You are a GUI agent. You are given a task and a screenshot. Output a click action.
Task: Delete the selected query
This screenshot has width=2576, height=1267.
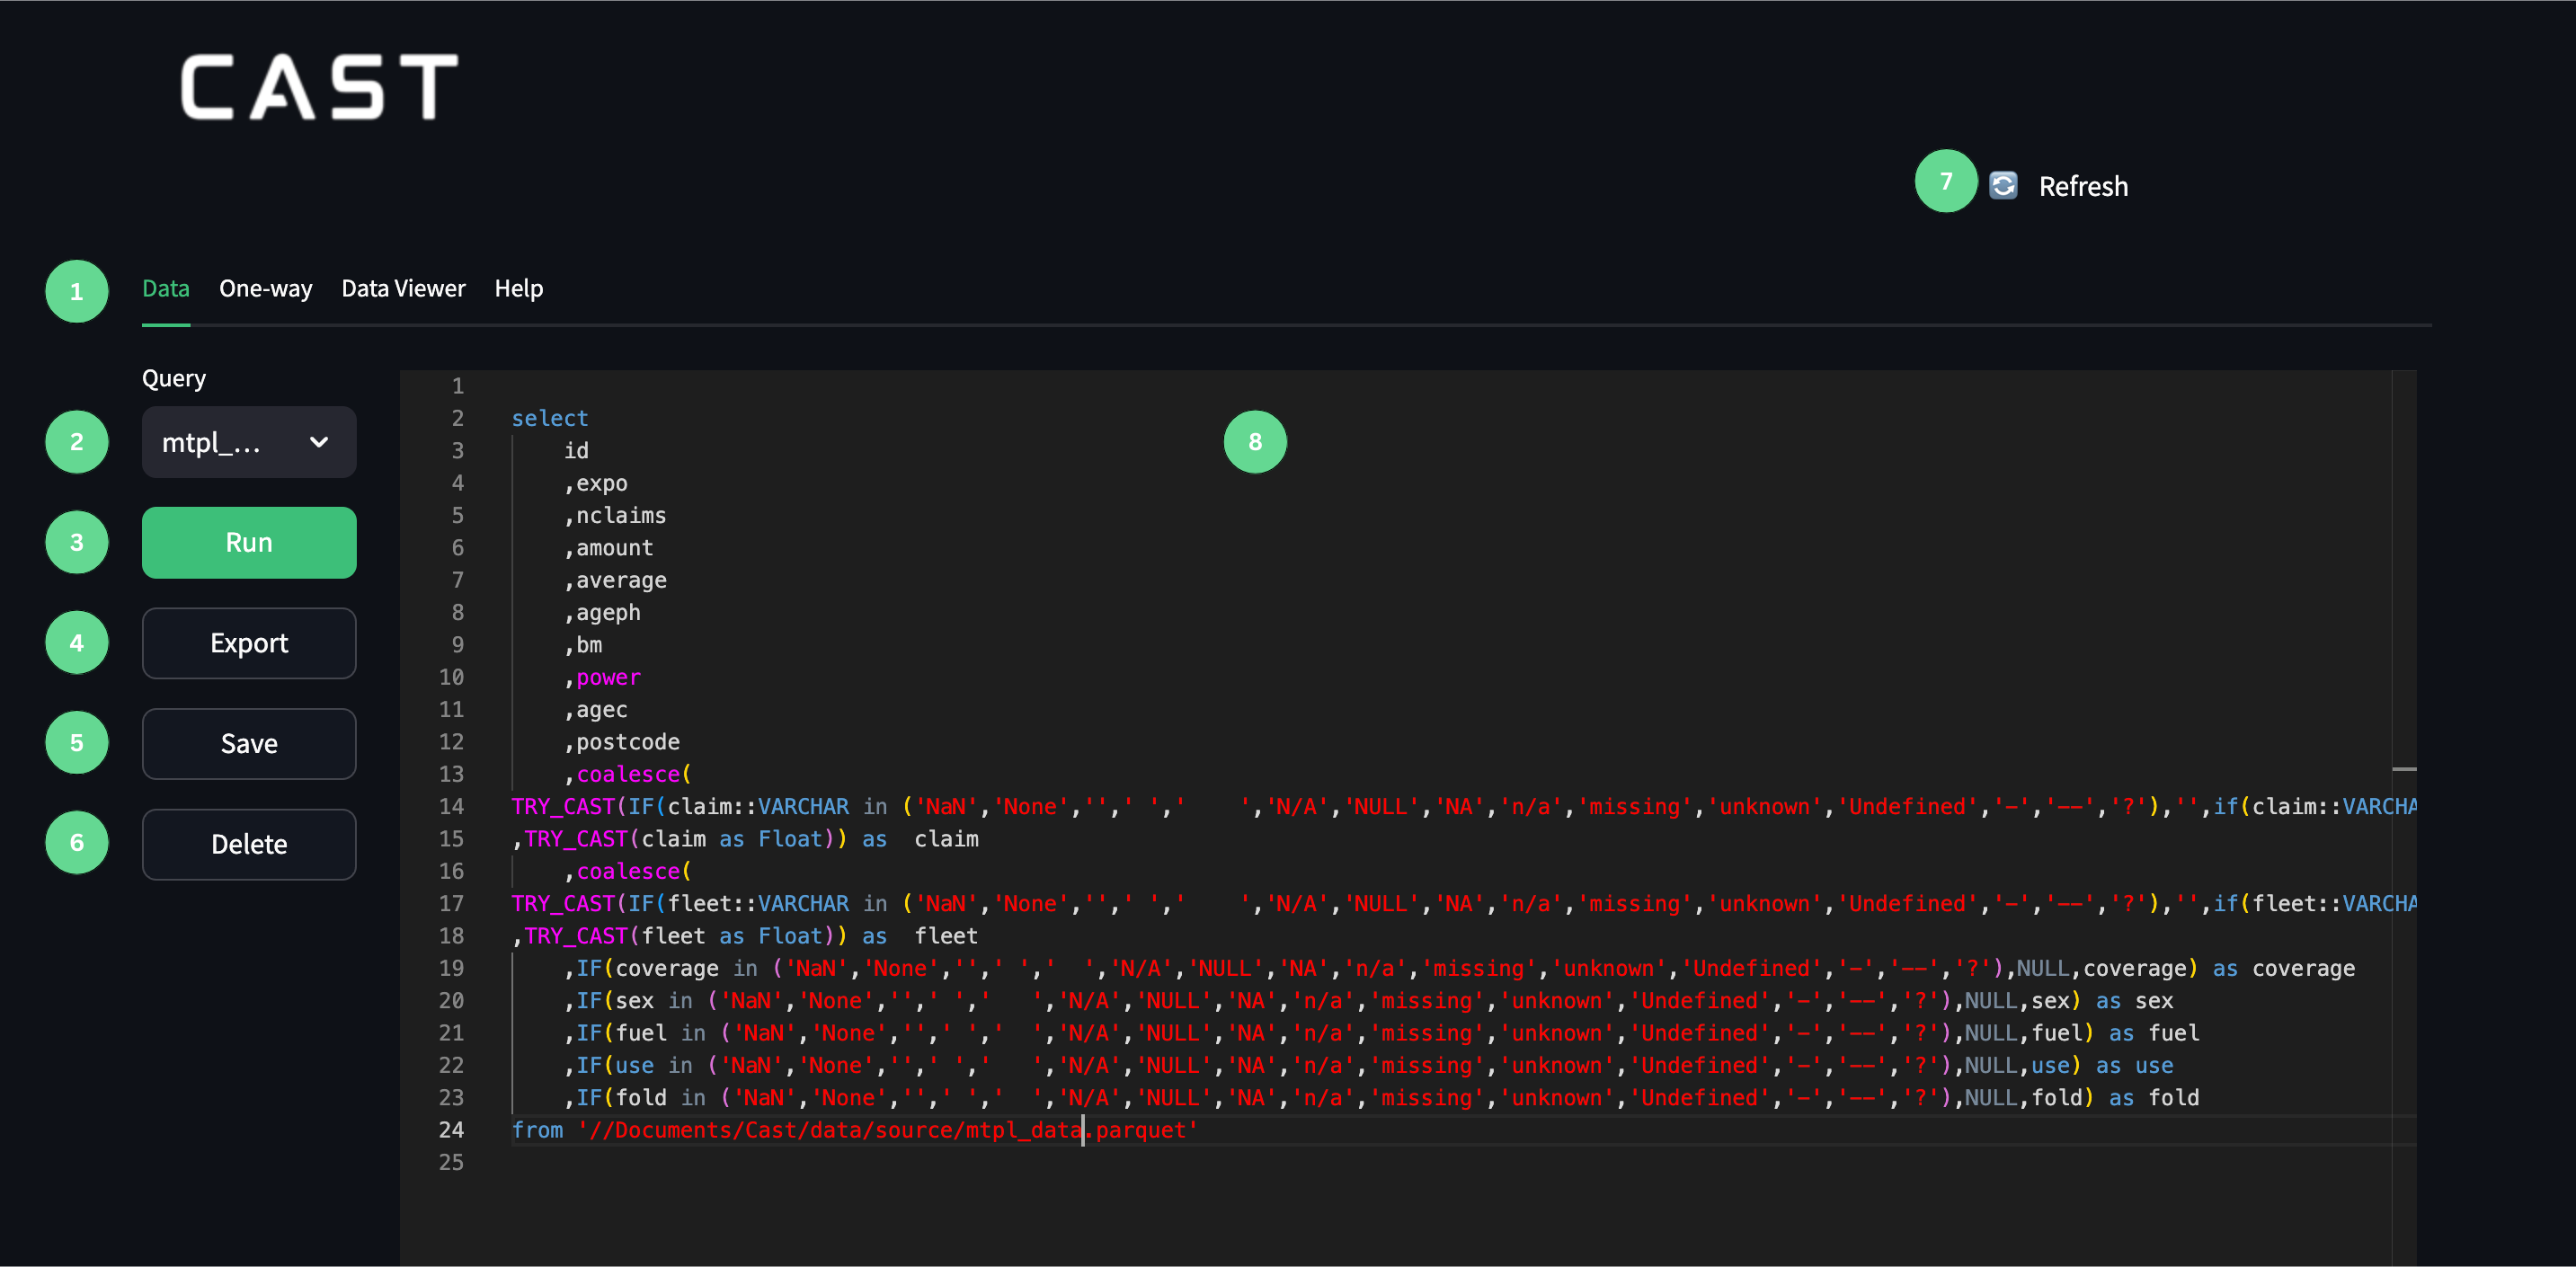tap(248, 844)
